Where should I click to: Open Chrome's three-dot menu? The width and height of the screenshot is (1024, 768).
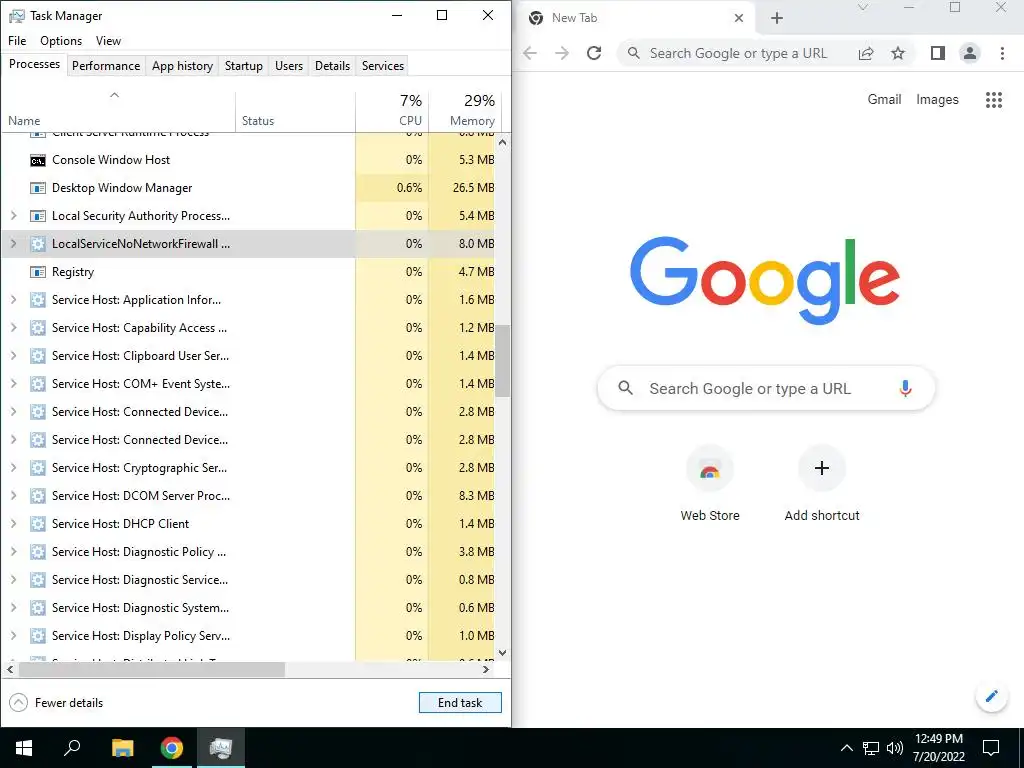1002,54
